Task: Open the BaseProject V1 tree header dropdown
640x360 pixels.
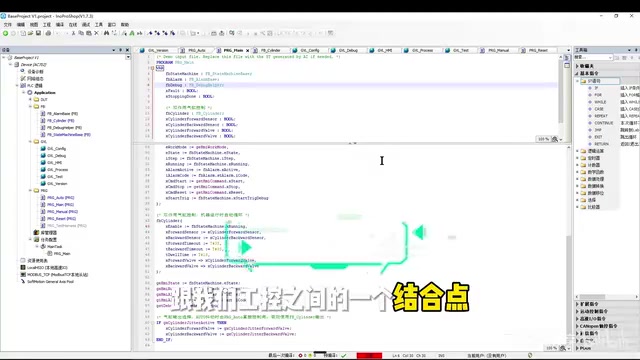Action: click(x=128, y=58)
